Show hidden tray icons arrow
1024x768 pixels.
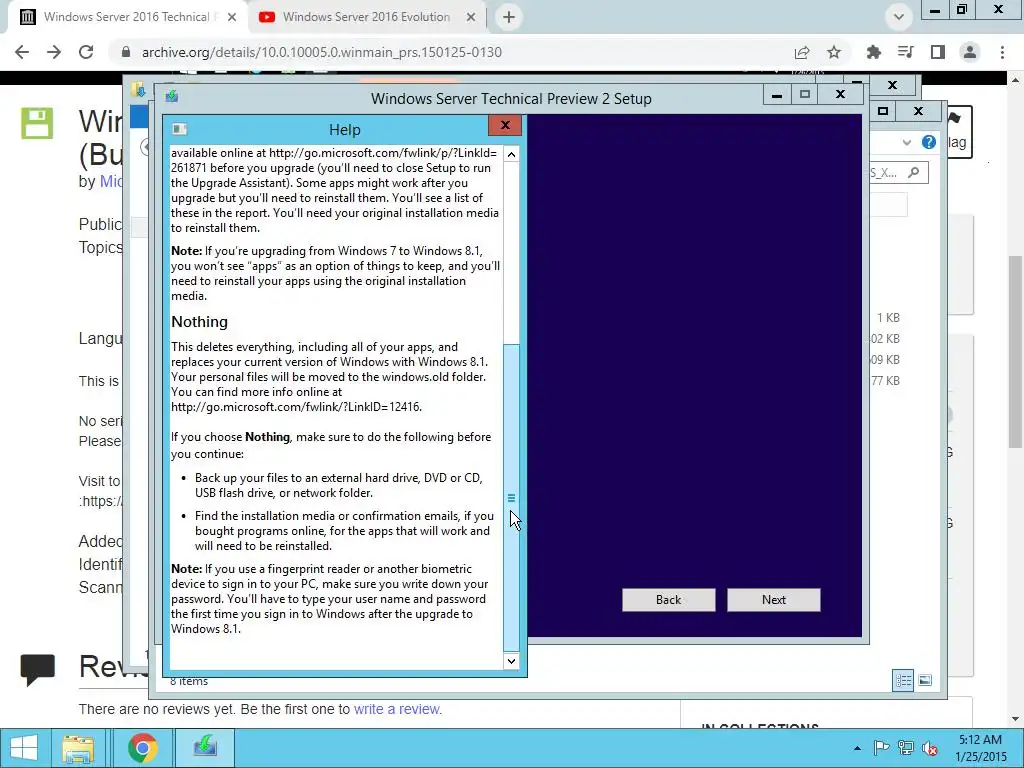(857, 748)
